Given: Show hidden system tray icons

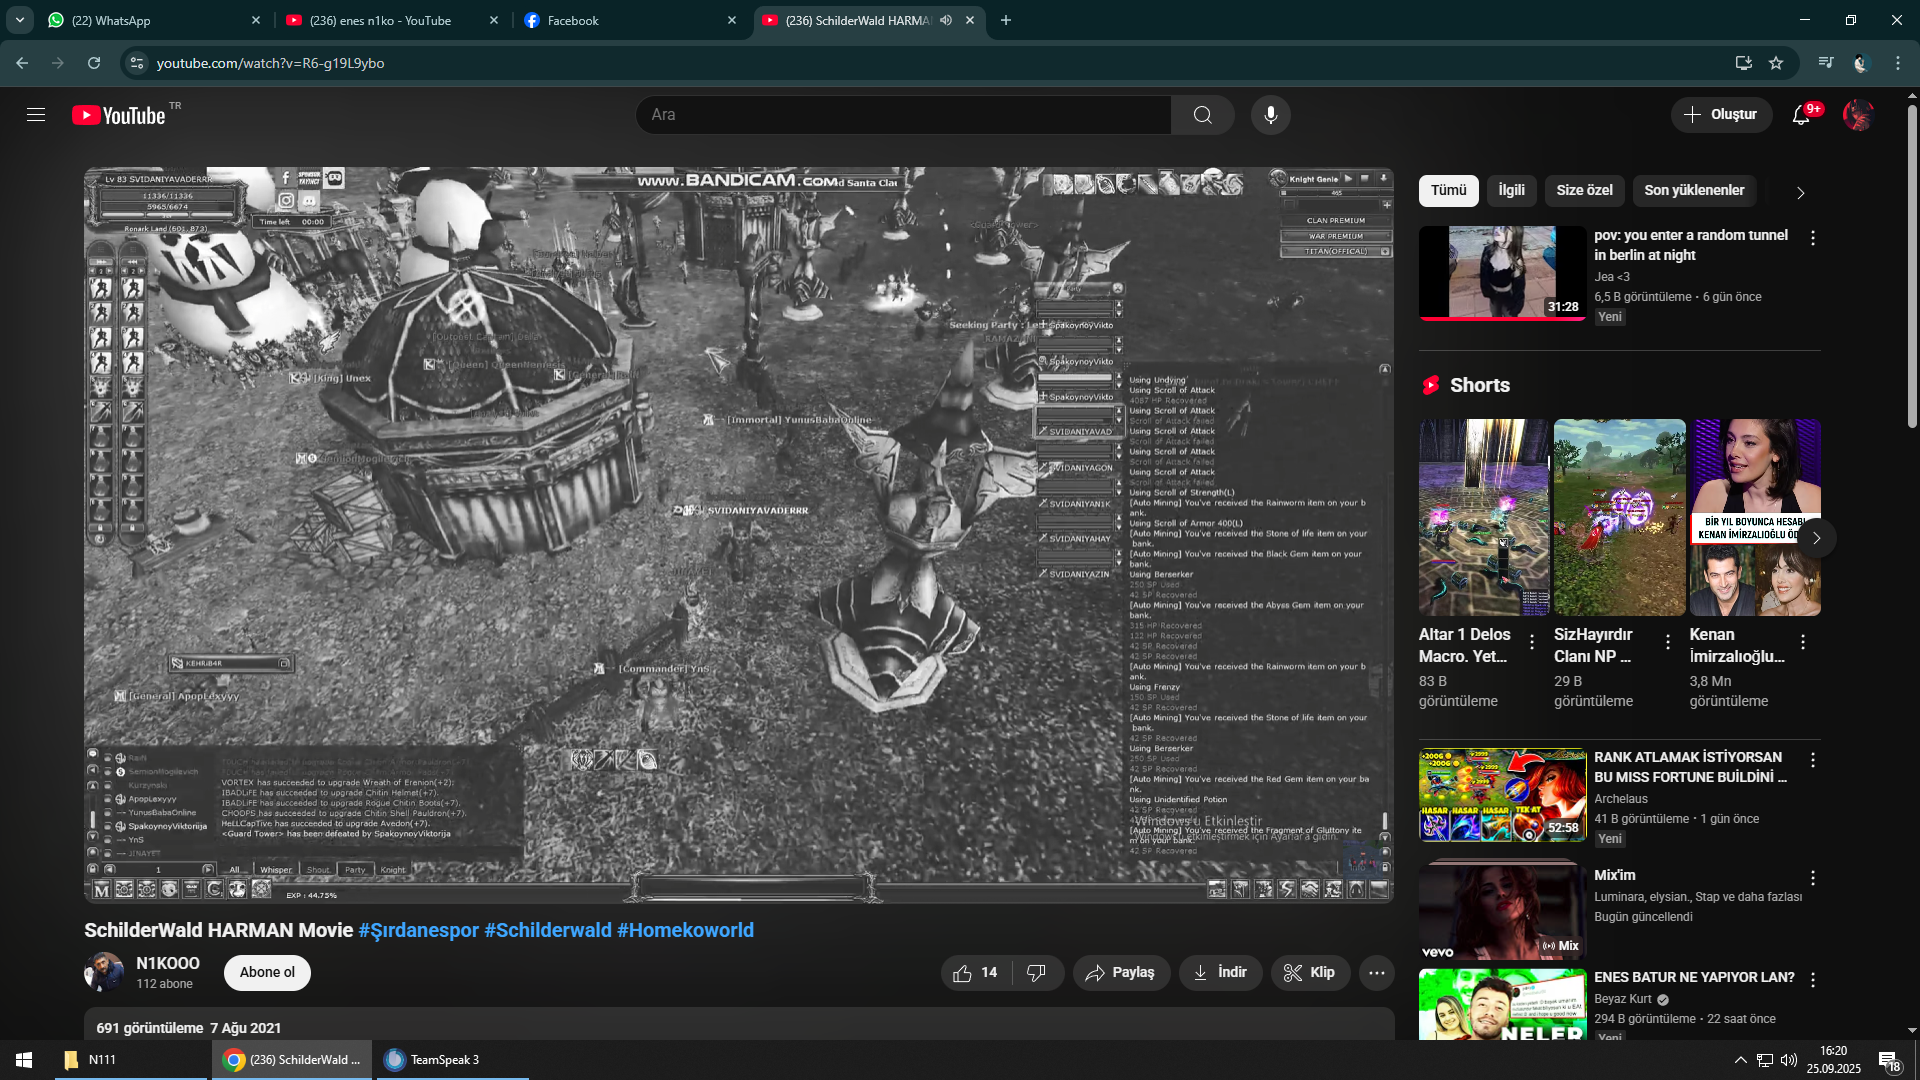Looking at the screenshot, I should point(1741,1060).
